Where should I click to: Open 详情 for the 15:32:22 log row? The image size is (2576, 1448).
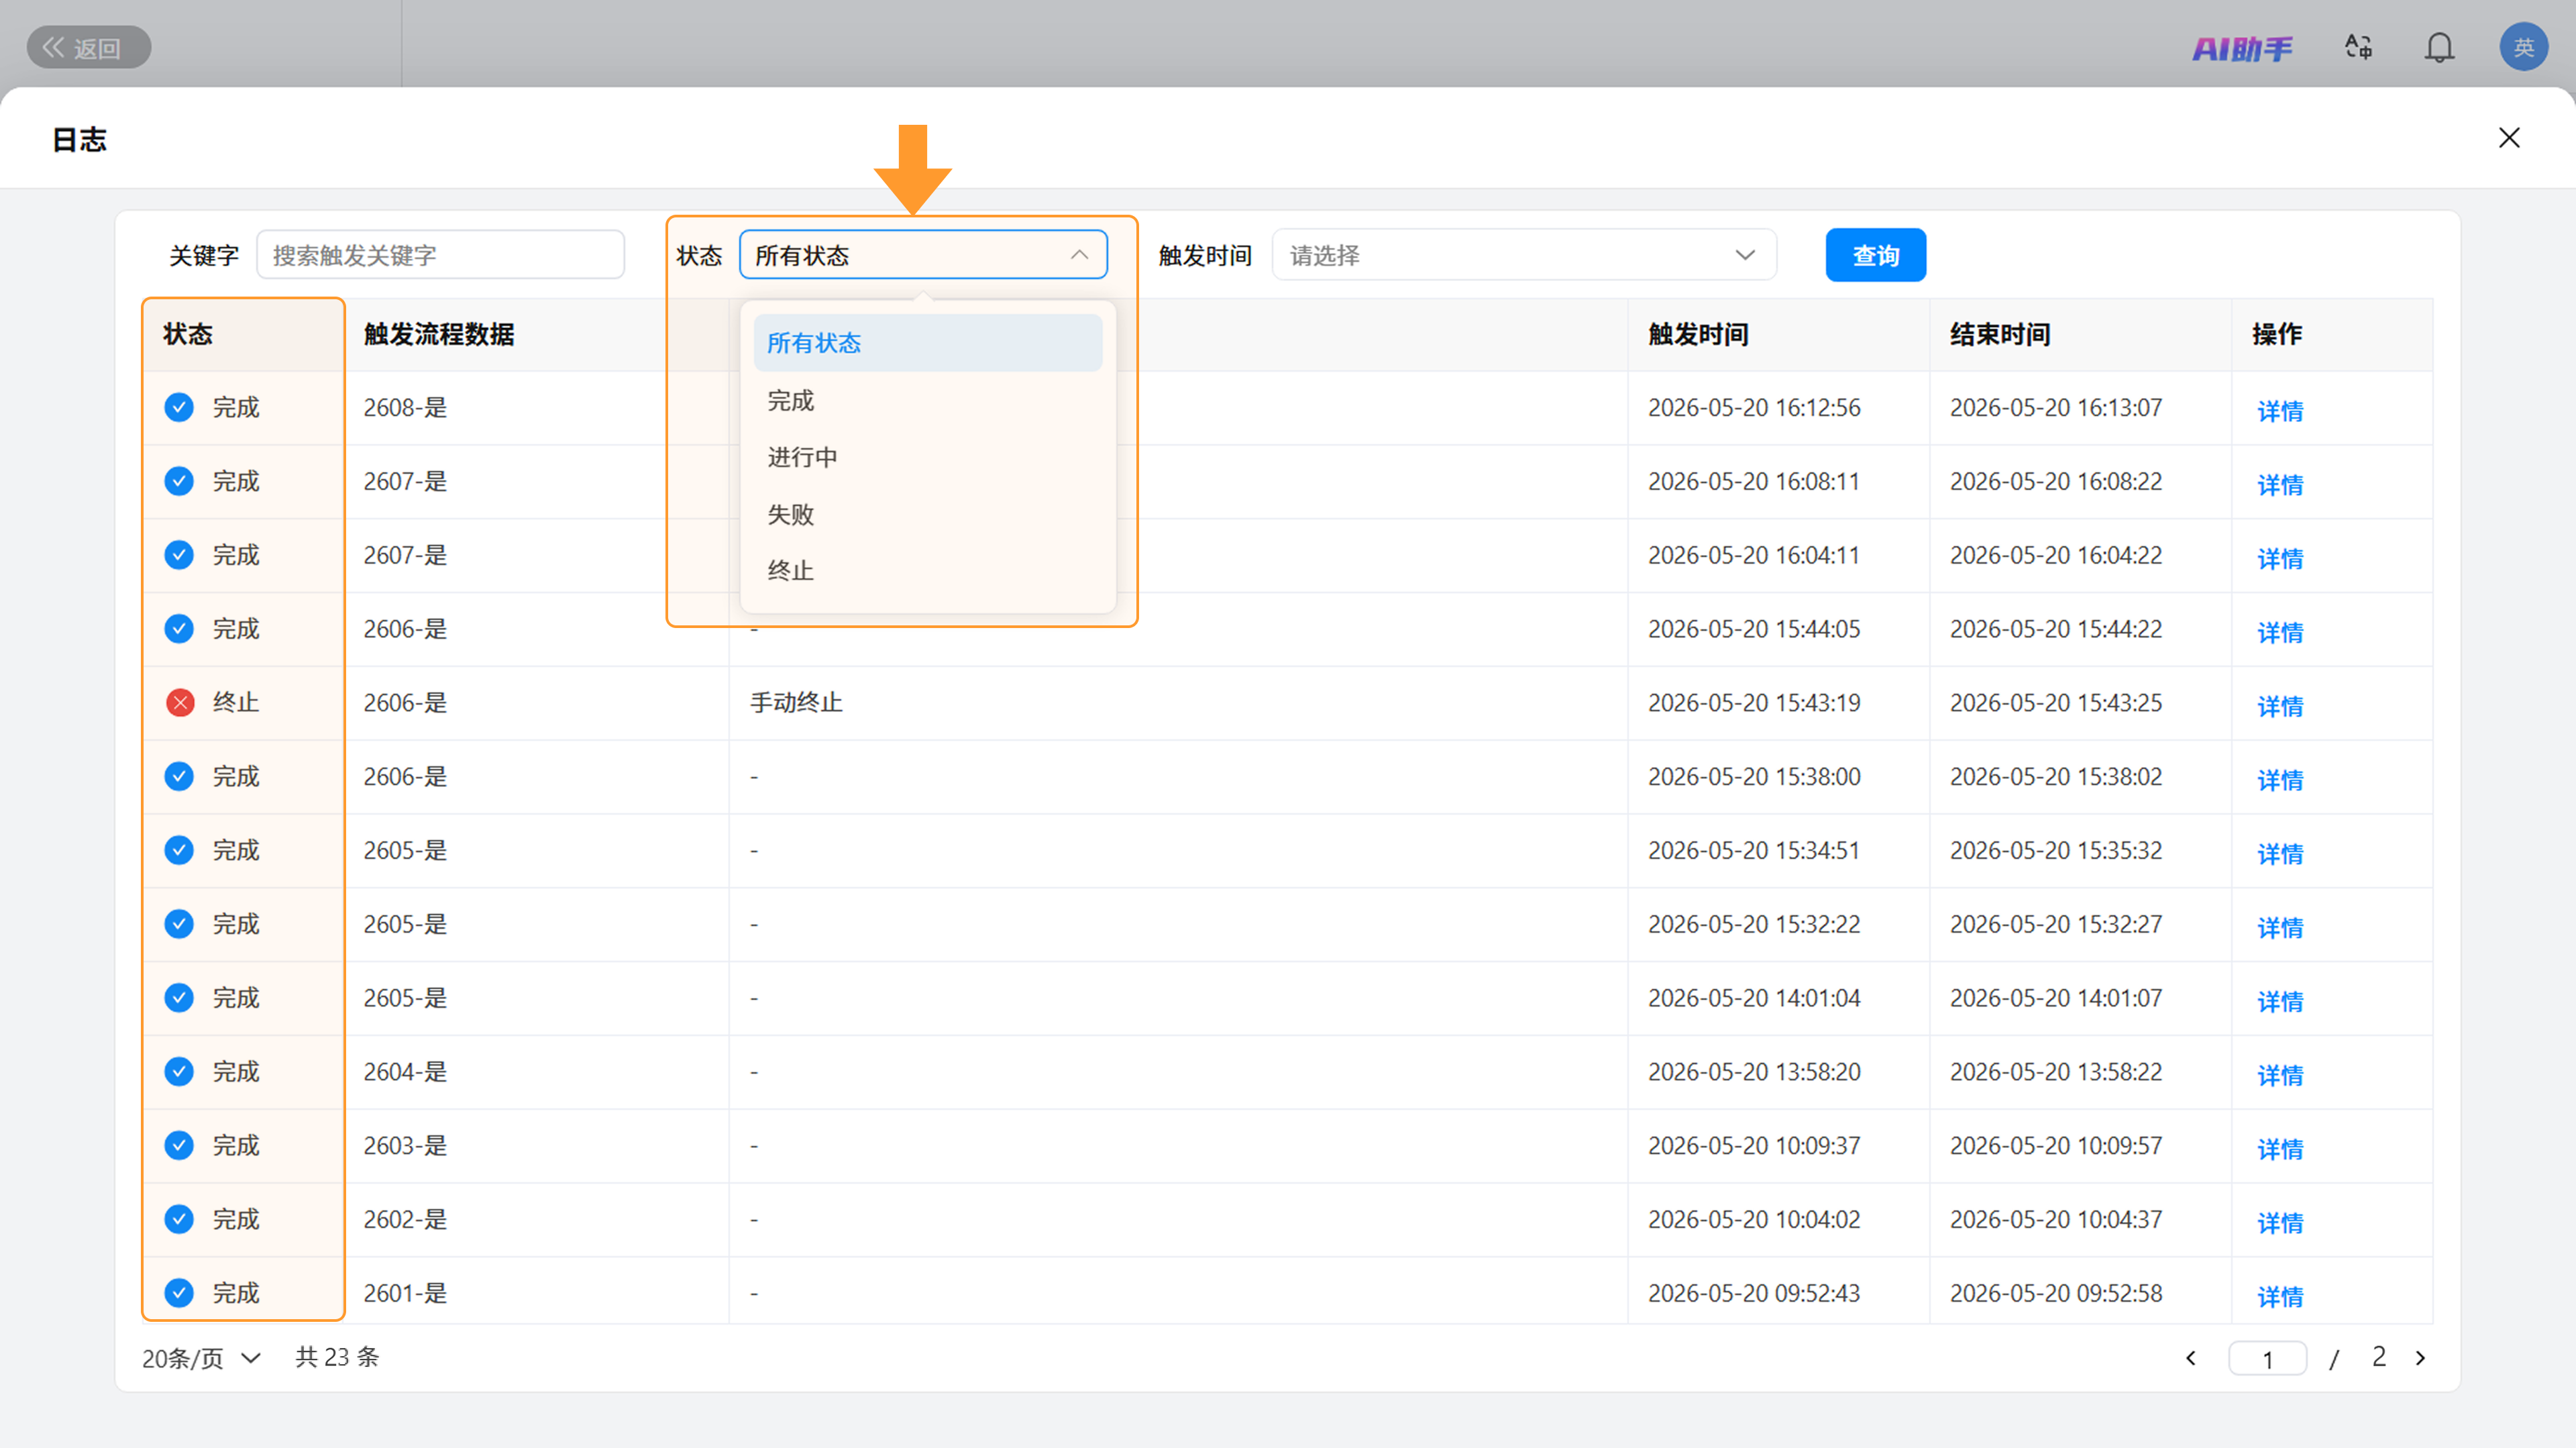click(x=2280, y=927)
